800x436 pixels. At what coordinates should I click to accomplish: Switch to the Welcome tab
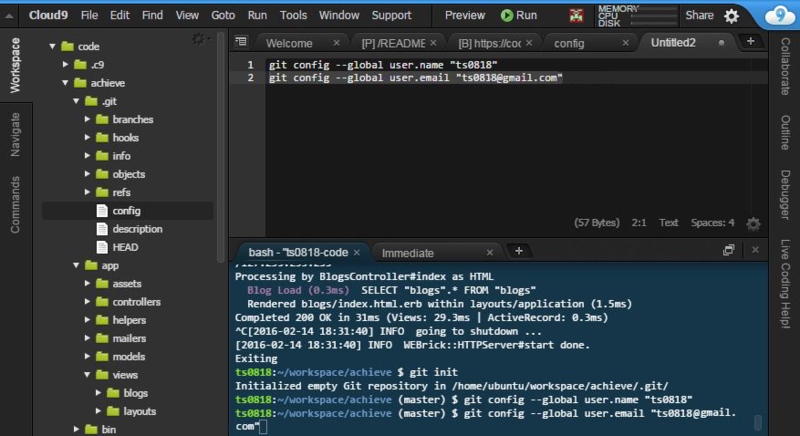pos(289,43)
